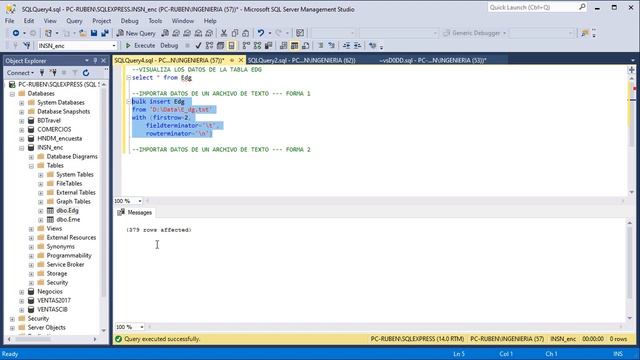Click the Copy icon

point(235,33)
